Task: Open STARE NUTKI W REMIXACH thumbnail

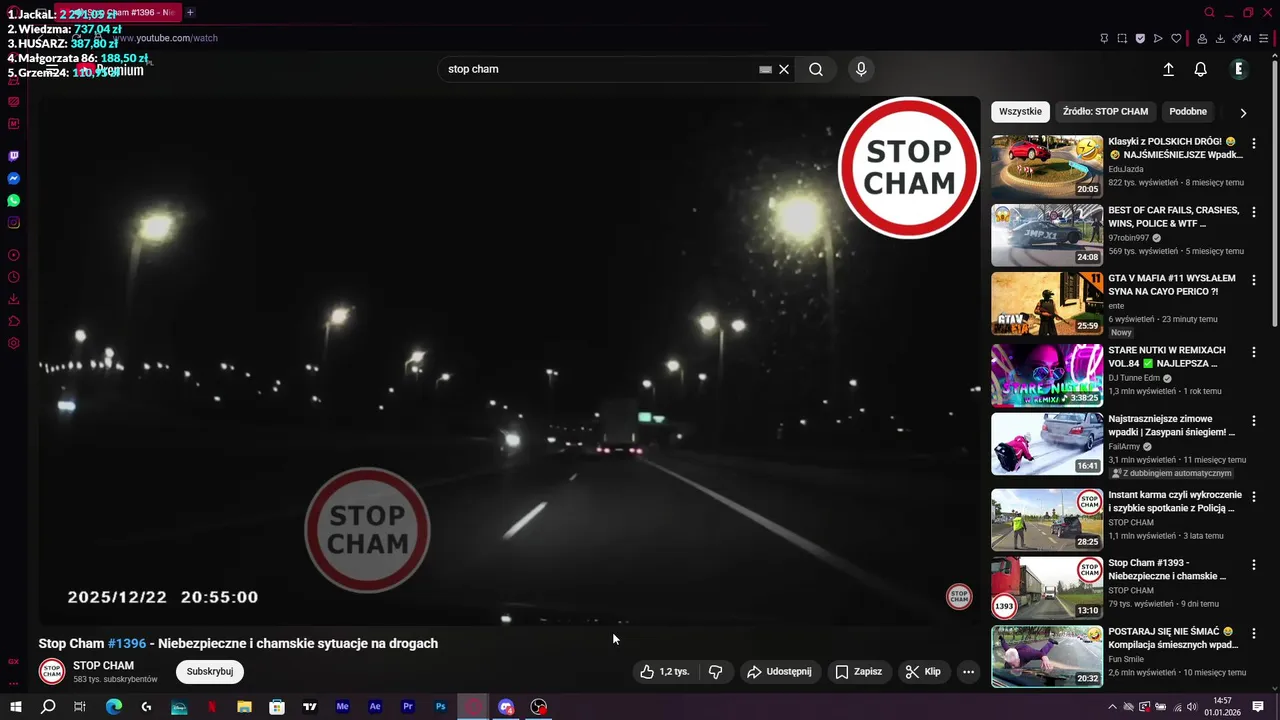Action: point(1047,375)
